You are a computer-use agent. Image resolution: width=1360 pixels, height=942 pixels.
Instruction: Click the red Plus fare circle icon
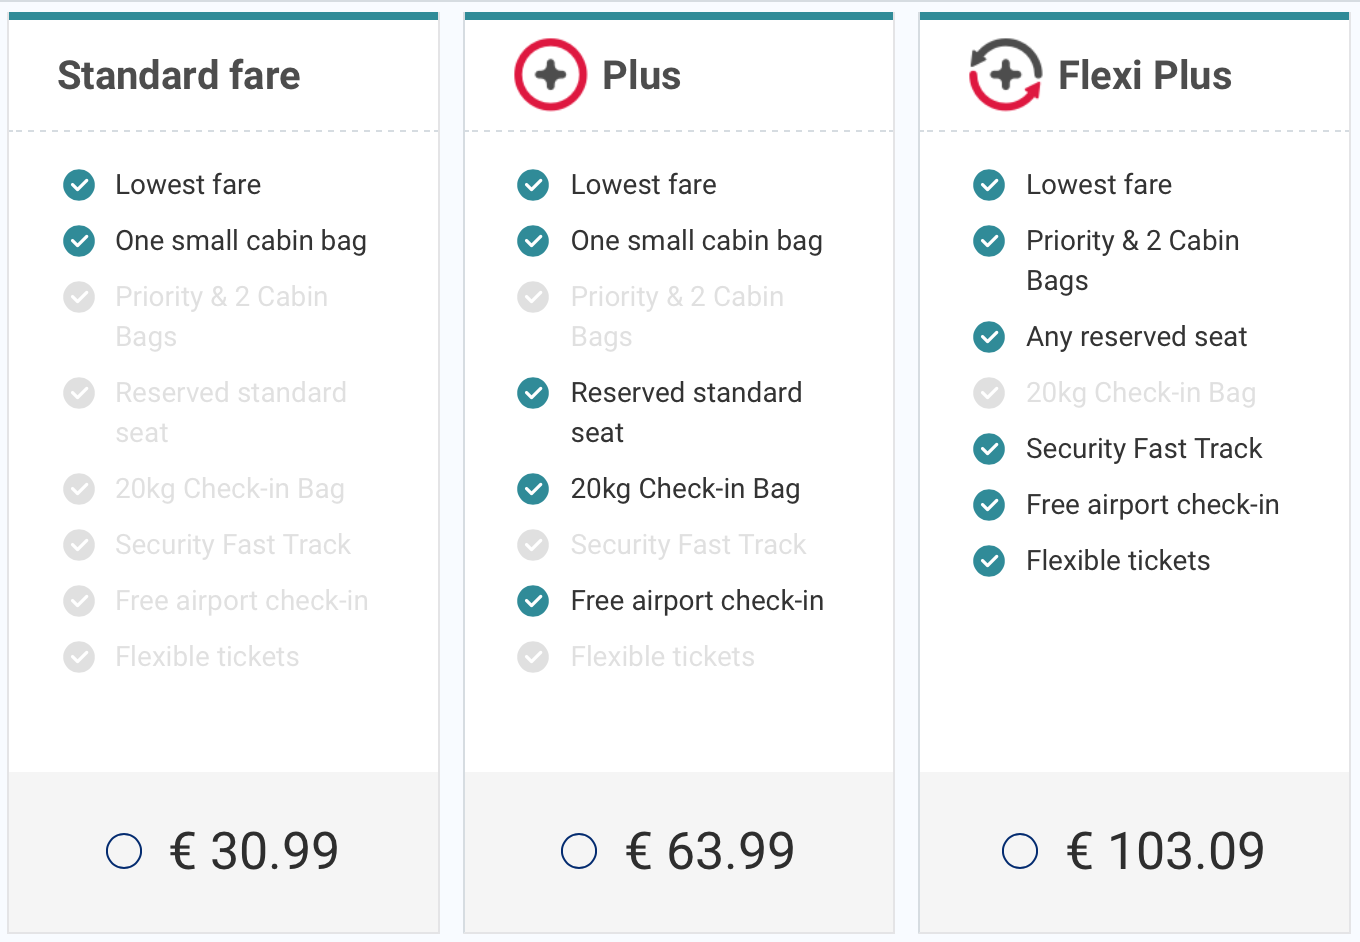(550, 75)
